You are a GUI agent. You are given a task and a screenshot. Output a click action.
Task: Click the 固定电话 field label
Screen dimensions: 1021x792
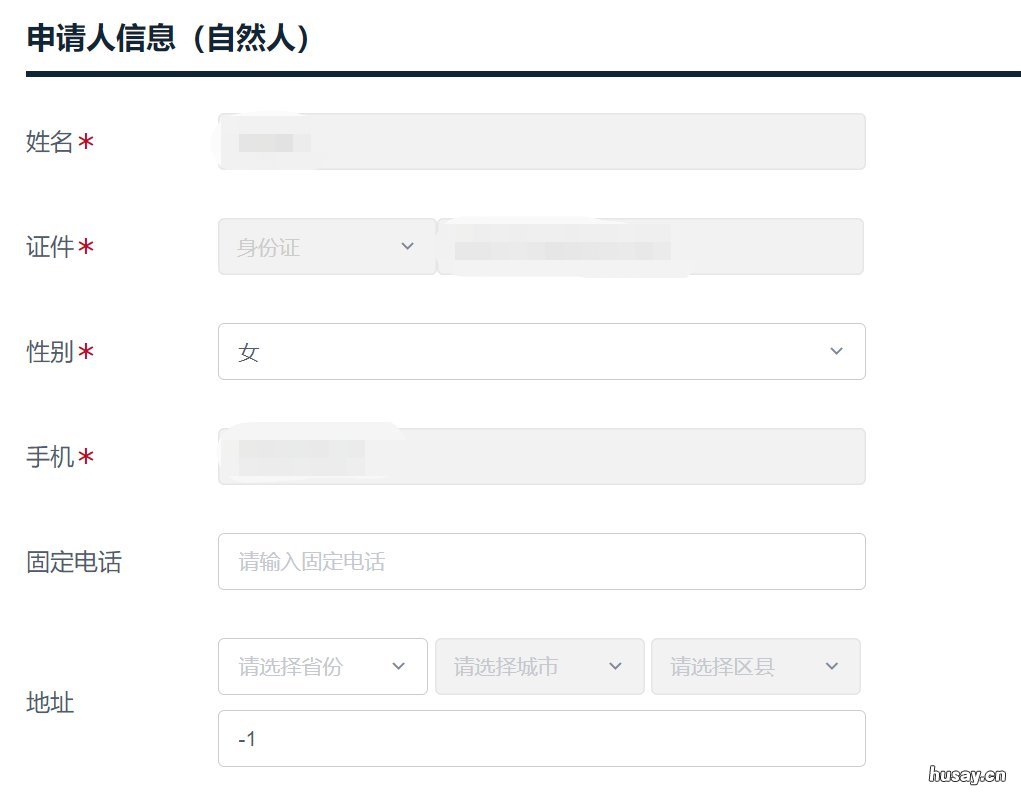click(x=73, y=562)
